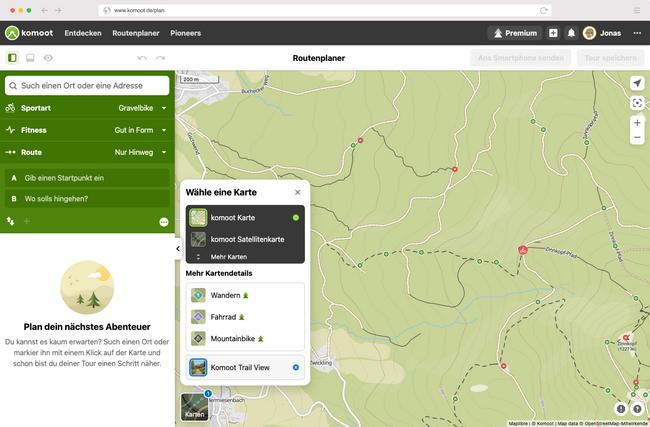The width and height of the screenshot is (650, 427).
Task: Toggle Wandern map details
Action: (245, 295)
